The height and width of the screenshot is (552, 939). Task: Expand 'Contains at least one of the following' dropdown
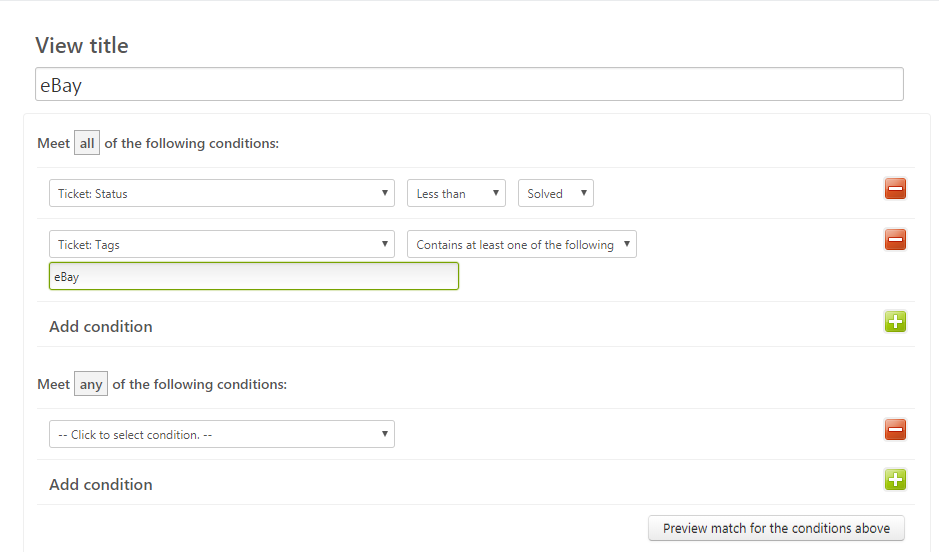click(522, 244)
